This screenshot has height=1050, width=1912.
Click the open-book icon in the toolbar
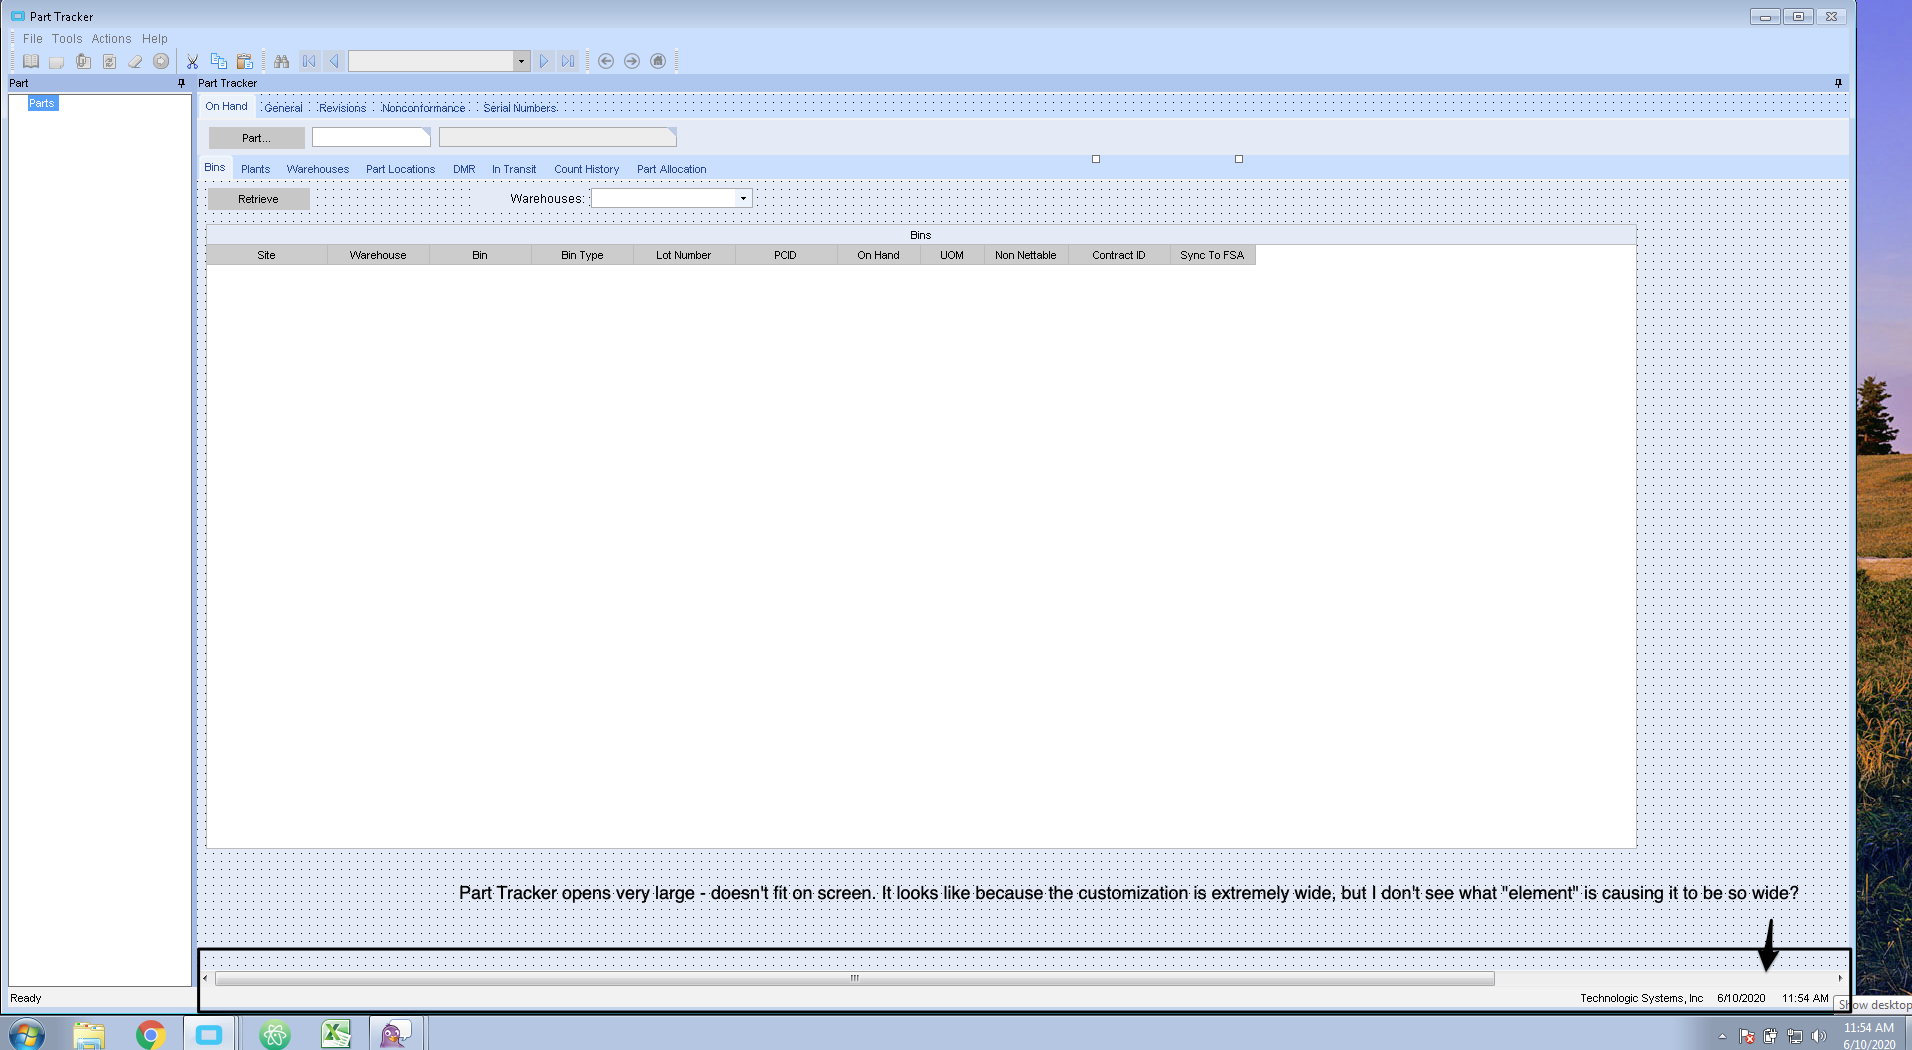click(31, 61)
